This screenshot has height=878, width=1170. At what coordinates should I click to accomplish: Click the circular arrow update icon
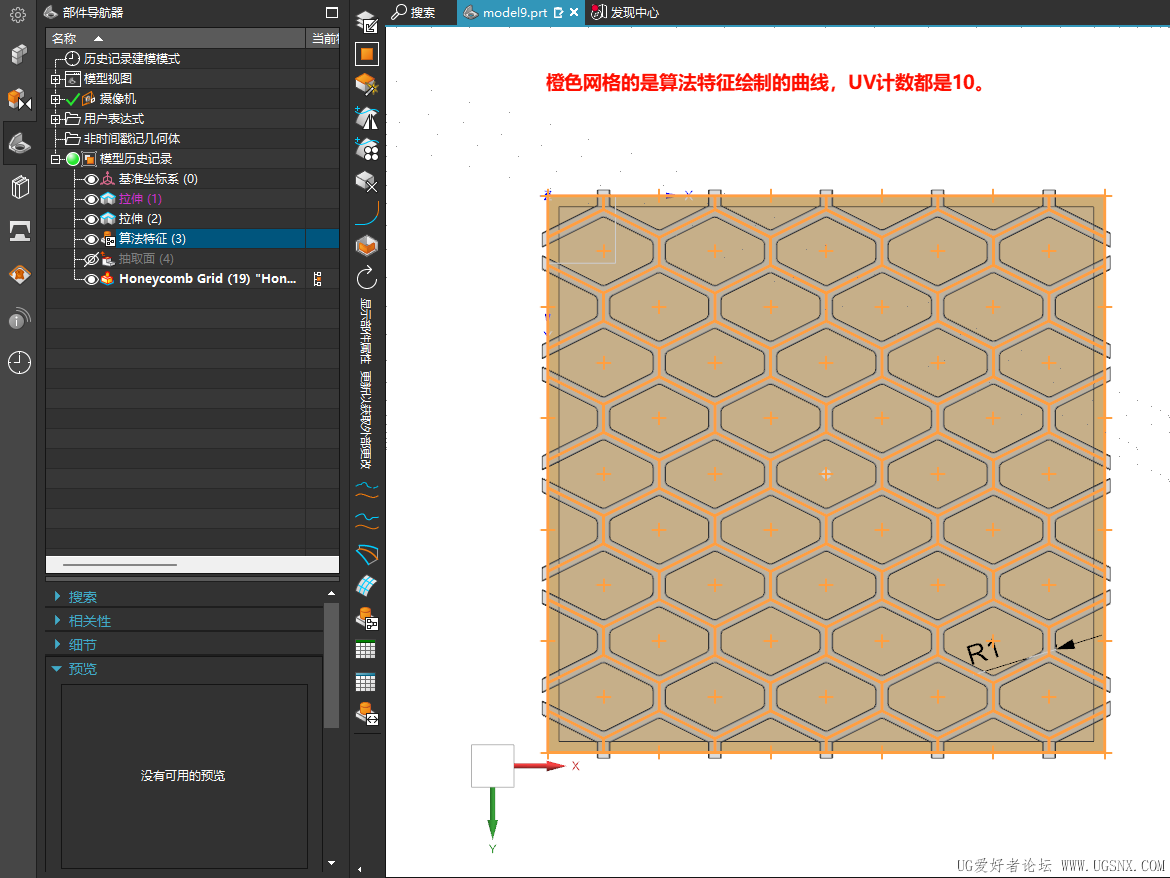[367, 276]
